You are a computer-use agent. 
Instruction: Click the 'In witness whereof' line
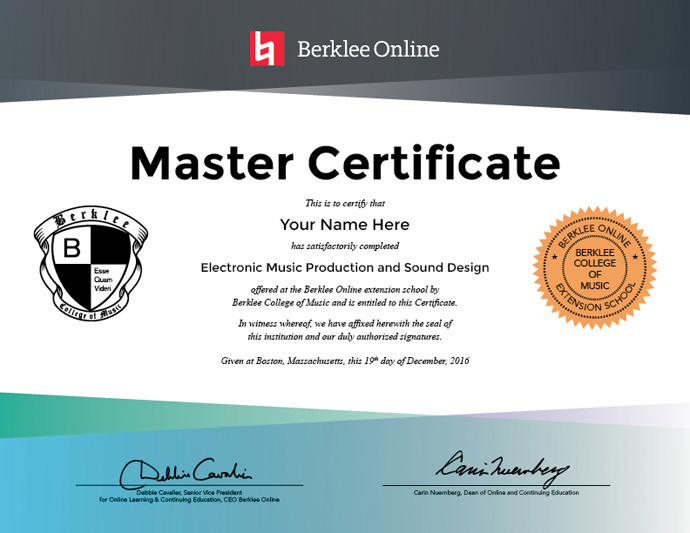pos(345,323)
